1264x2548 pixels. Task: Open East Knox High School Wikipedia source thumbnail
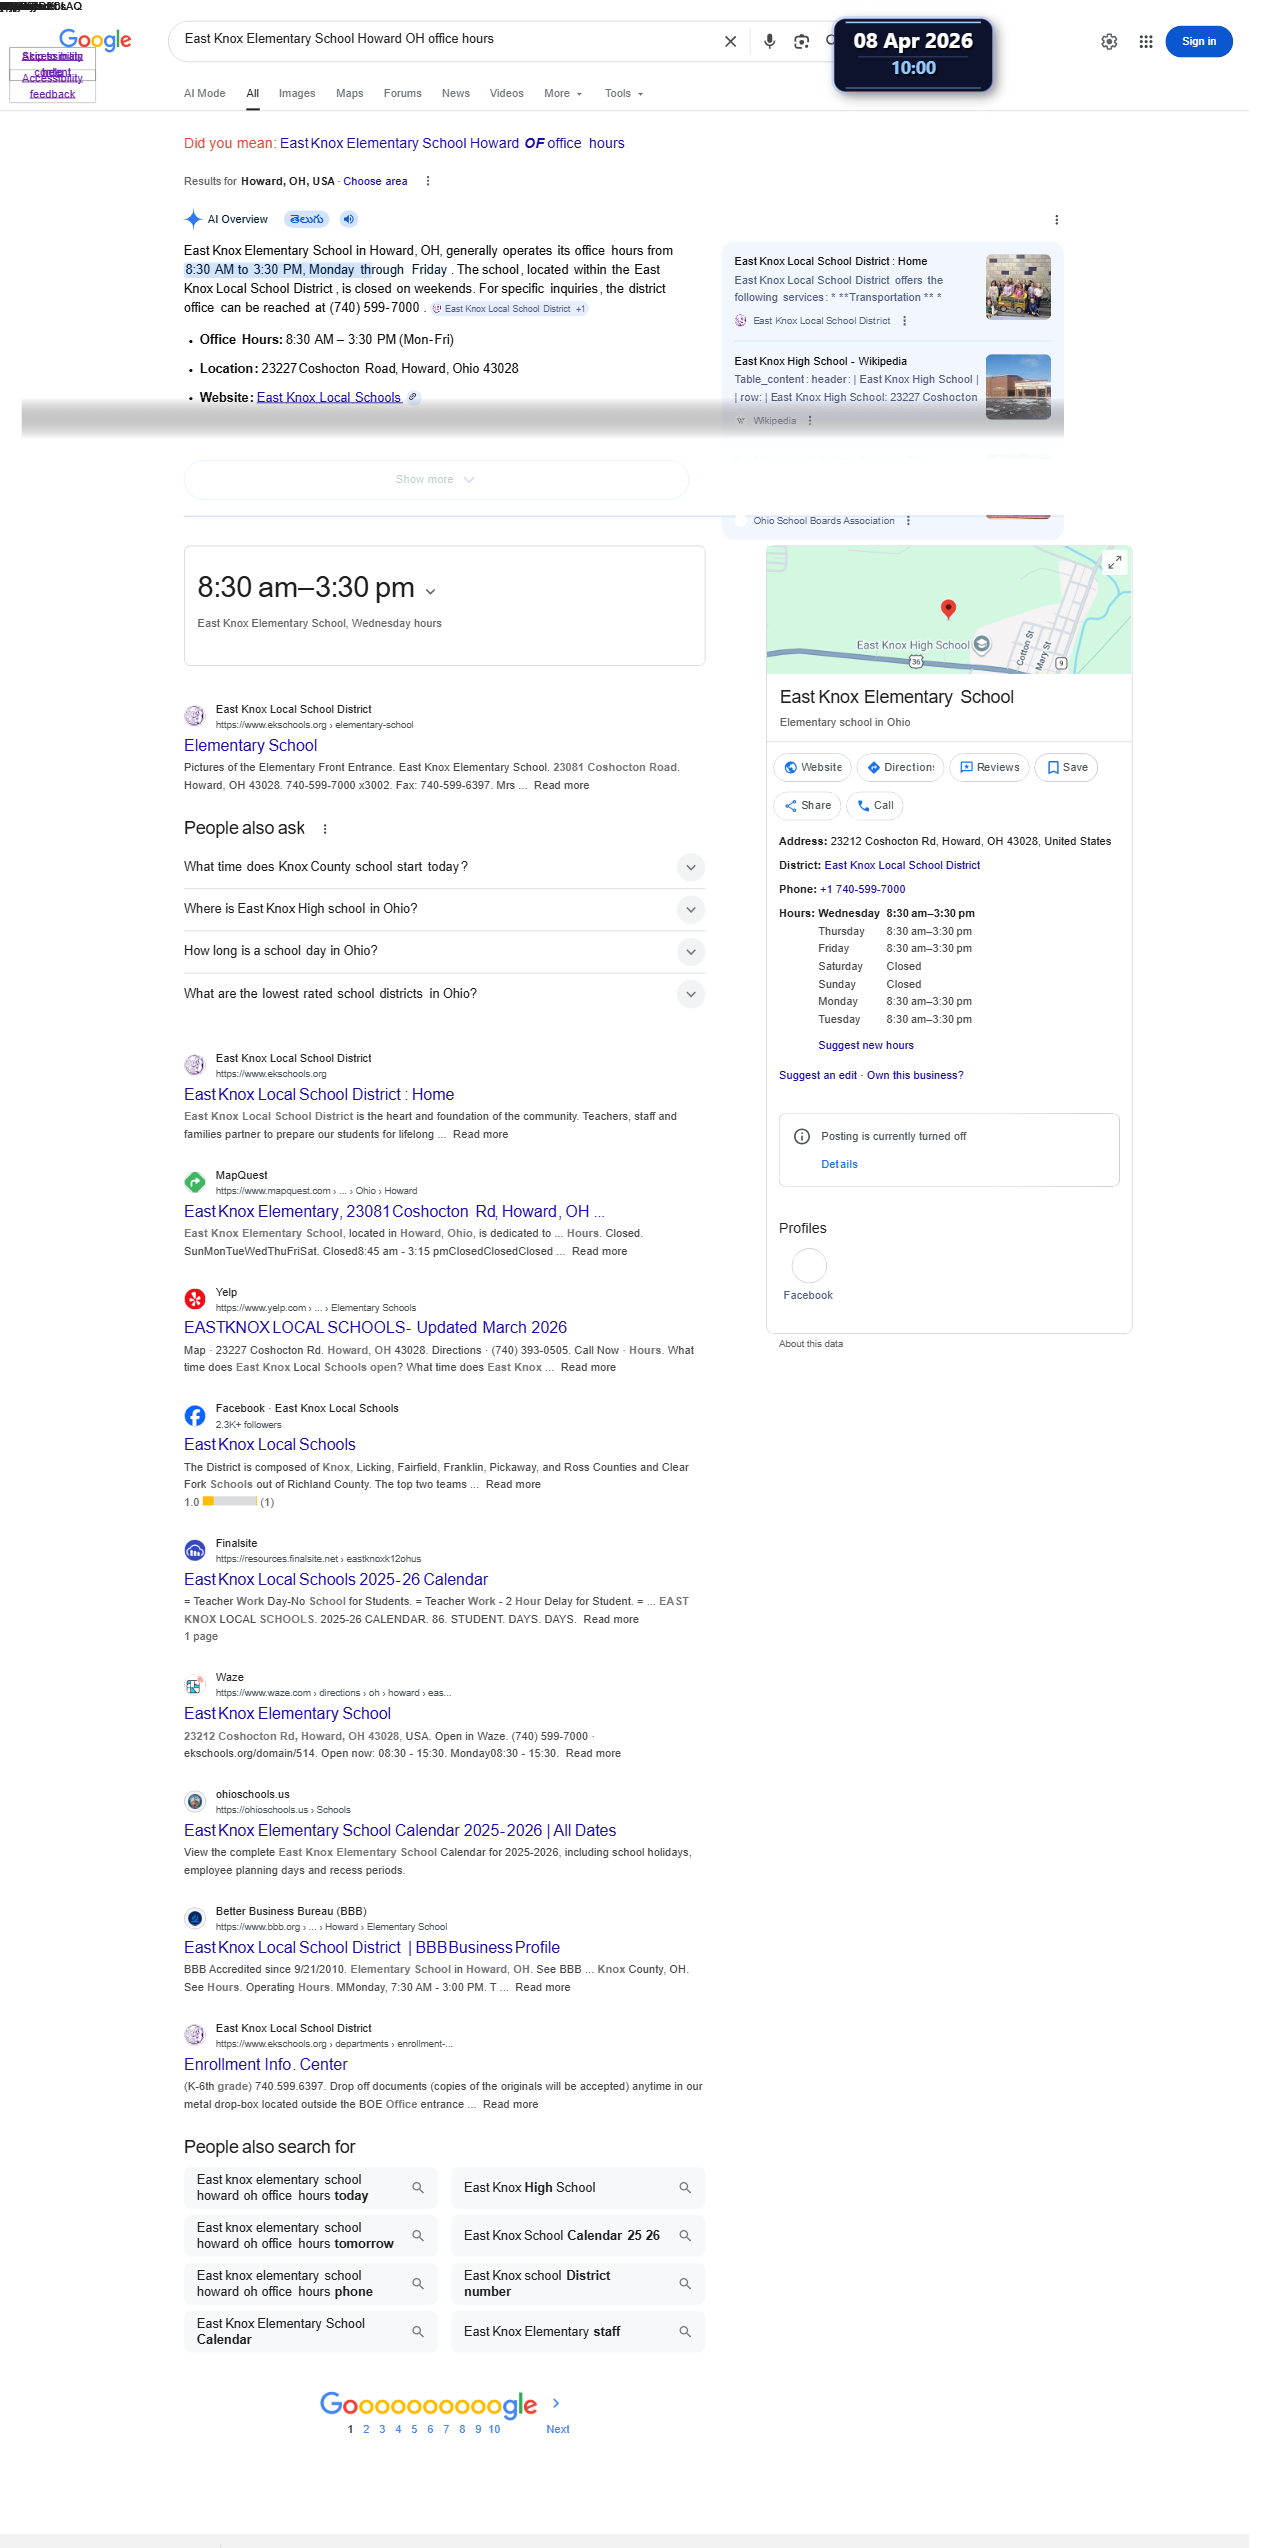point(1018,386)
